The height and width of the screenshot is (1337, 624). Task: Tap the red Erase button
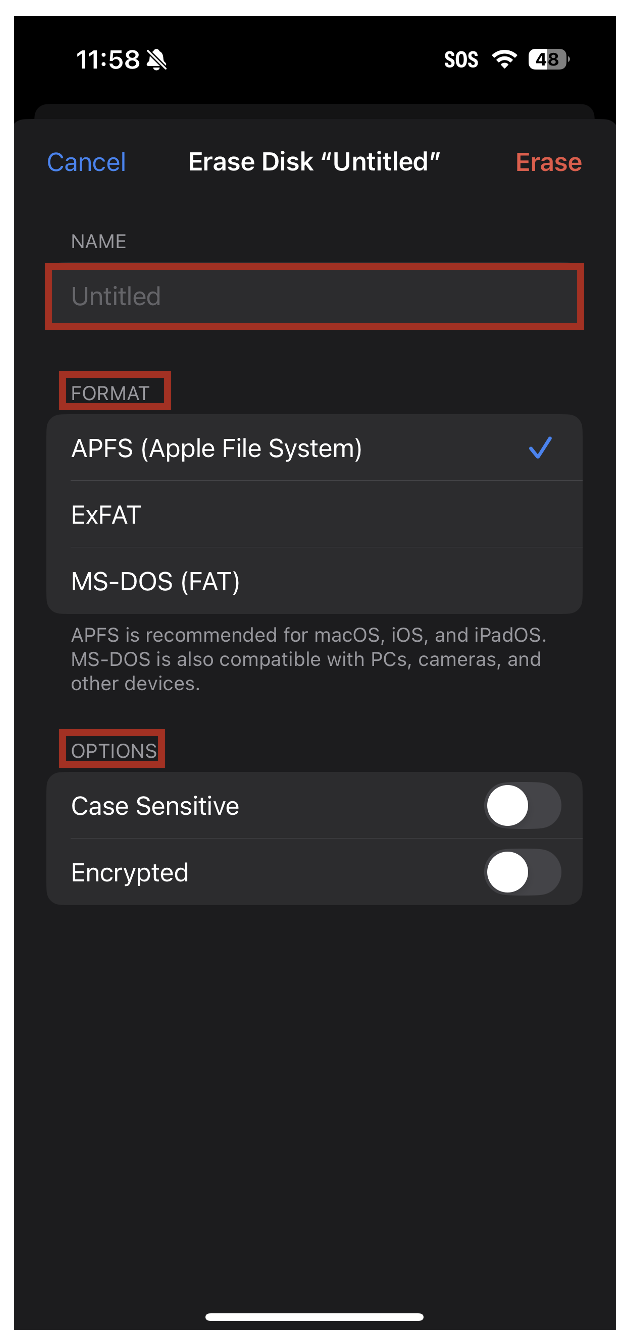(548, 162)
